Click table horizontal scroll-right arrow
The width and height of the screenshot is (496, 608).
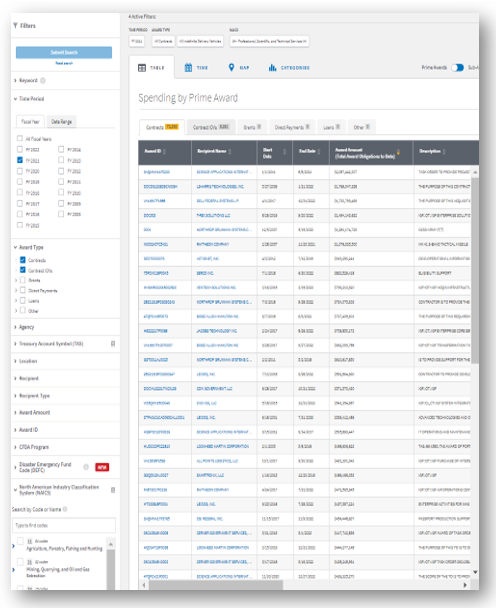click(x=465, y=585)
